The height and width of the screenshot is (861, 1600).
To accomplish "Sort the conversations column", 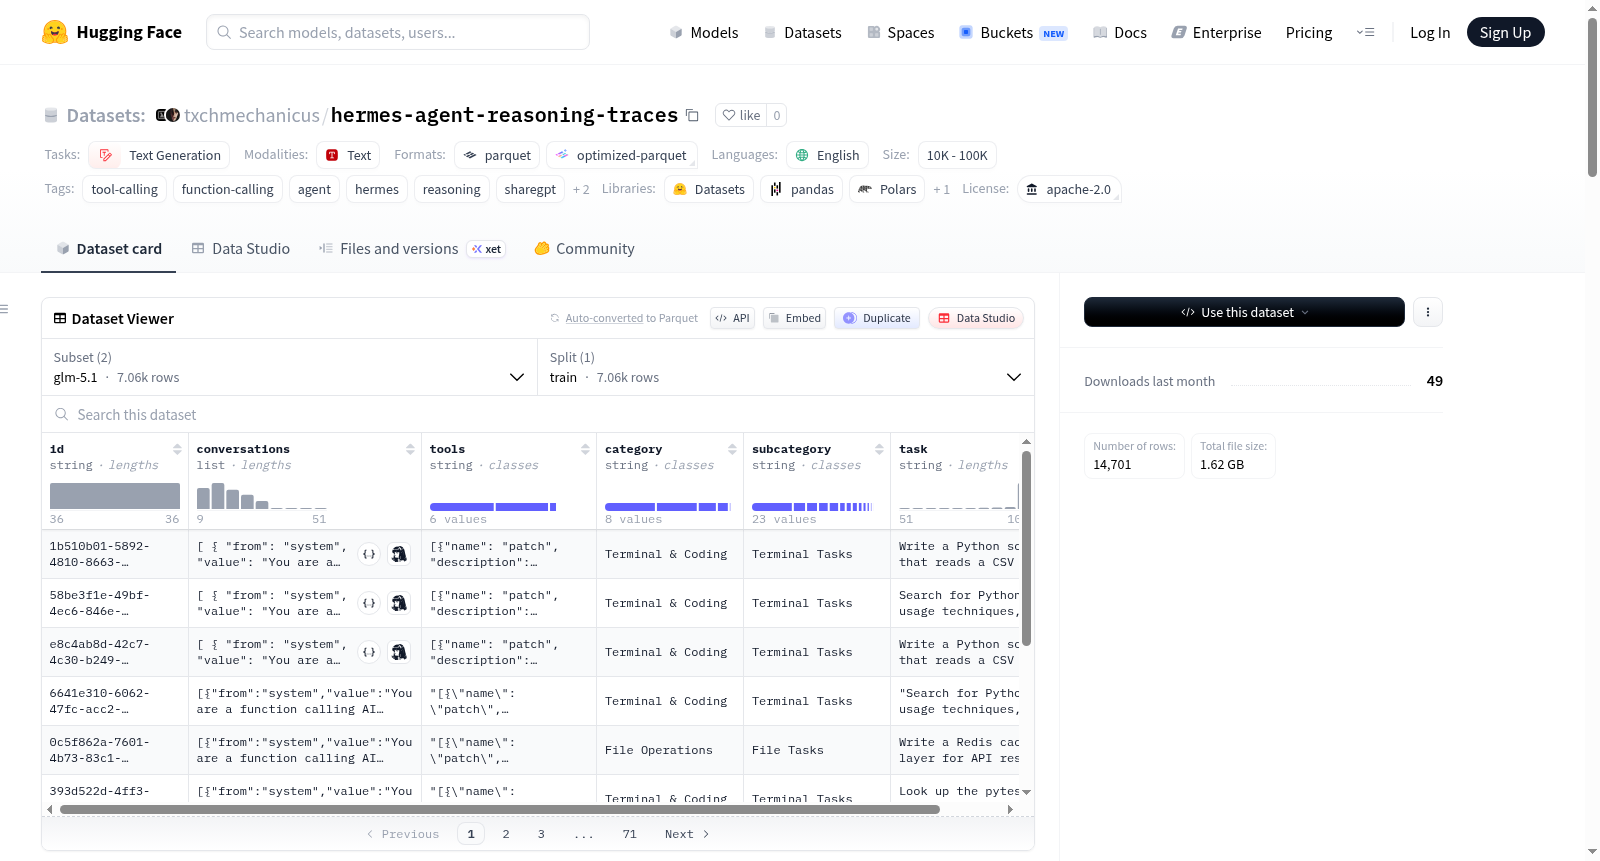I will (410, 449).
